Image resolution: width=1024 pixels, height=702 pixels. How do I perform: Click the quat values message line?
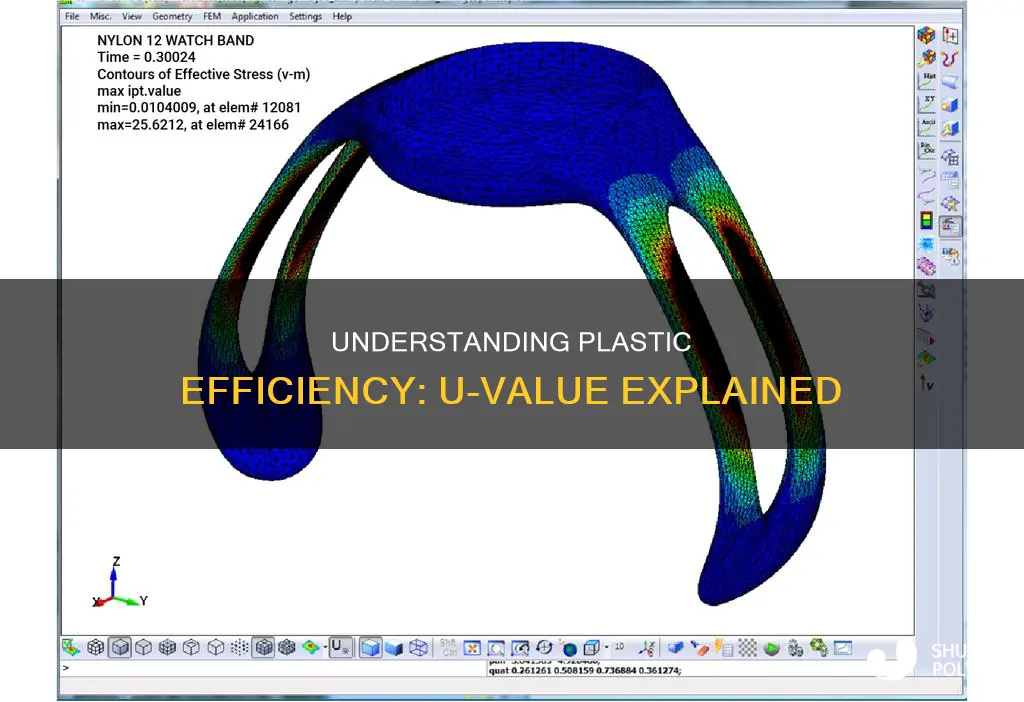point(585,671)
